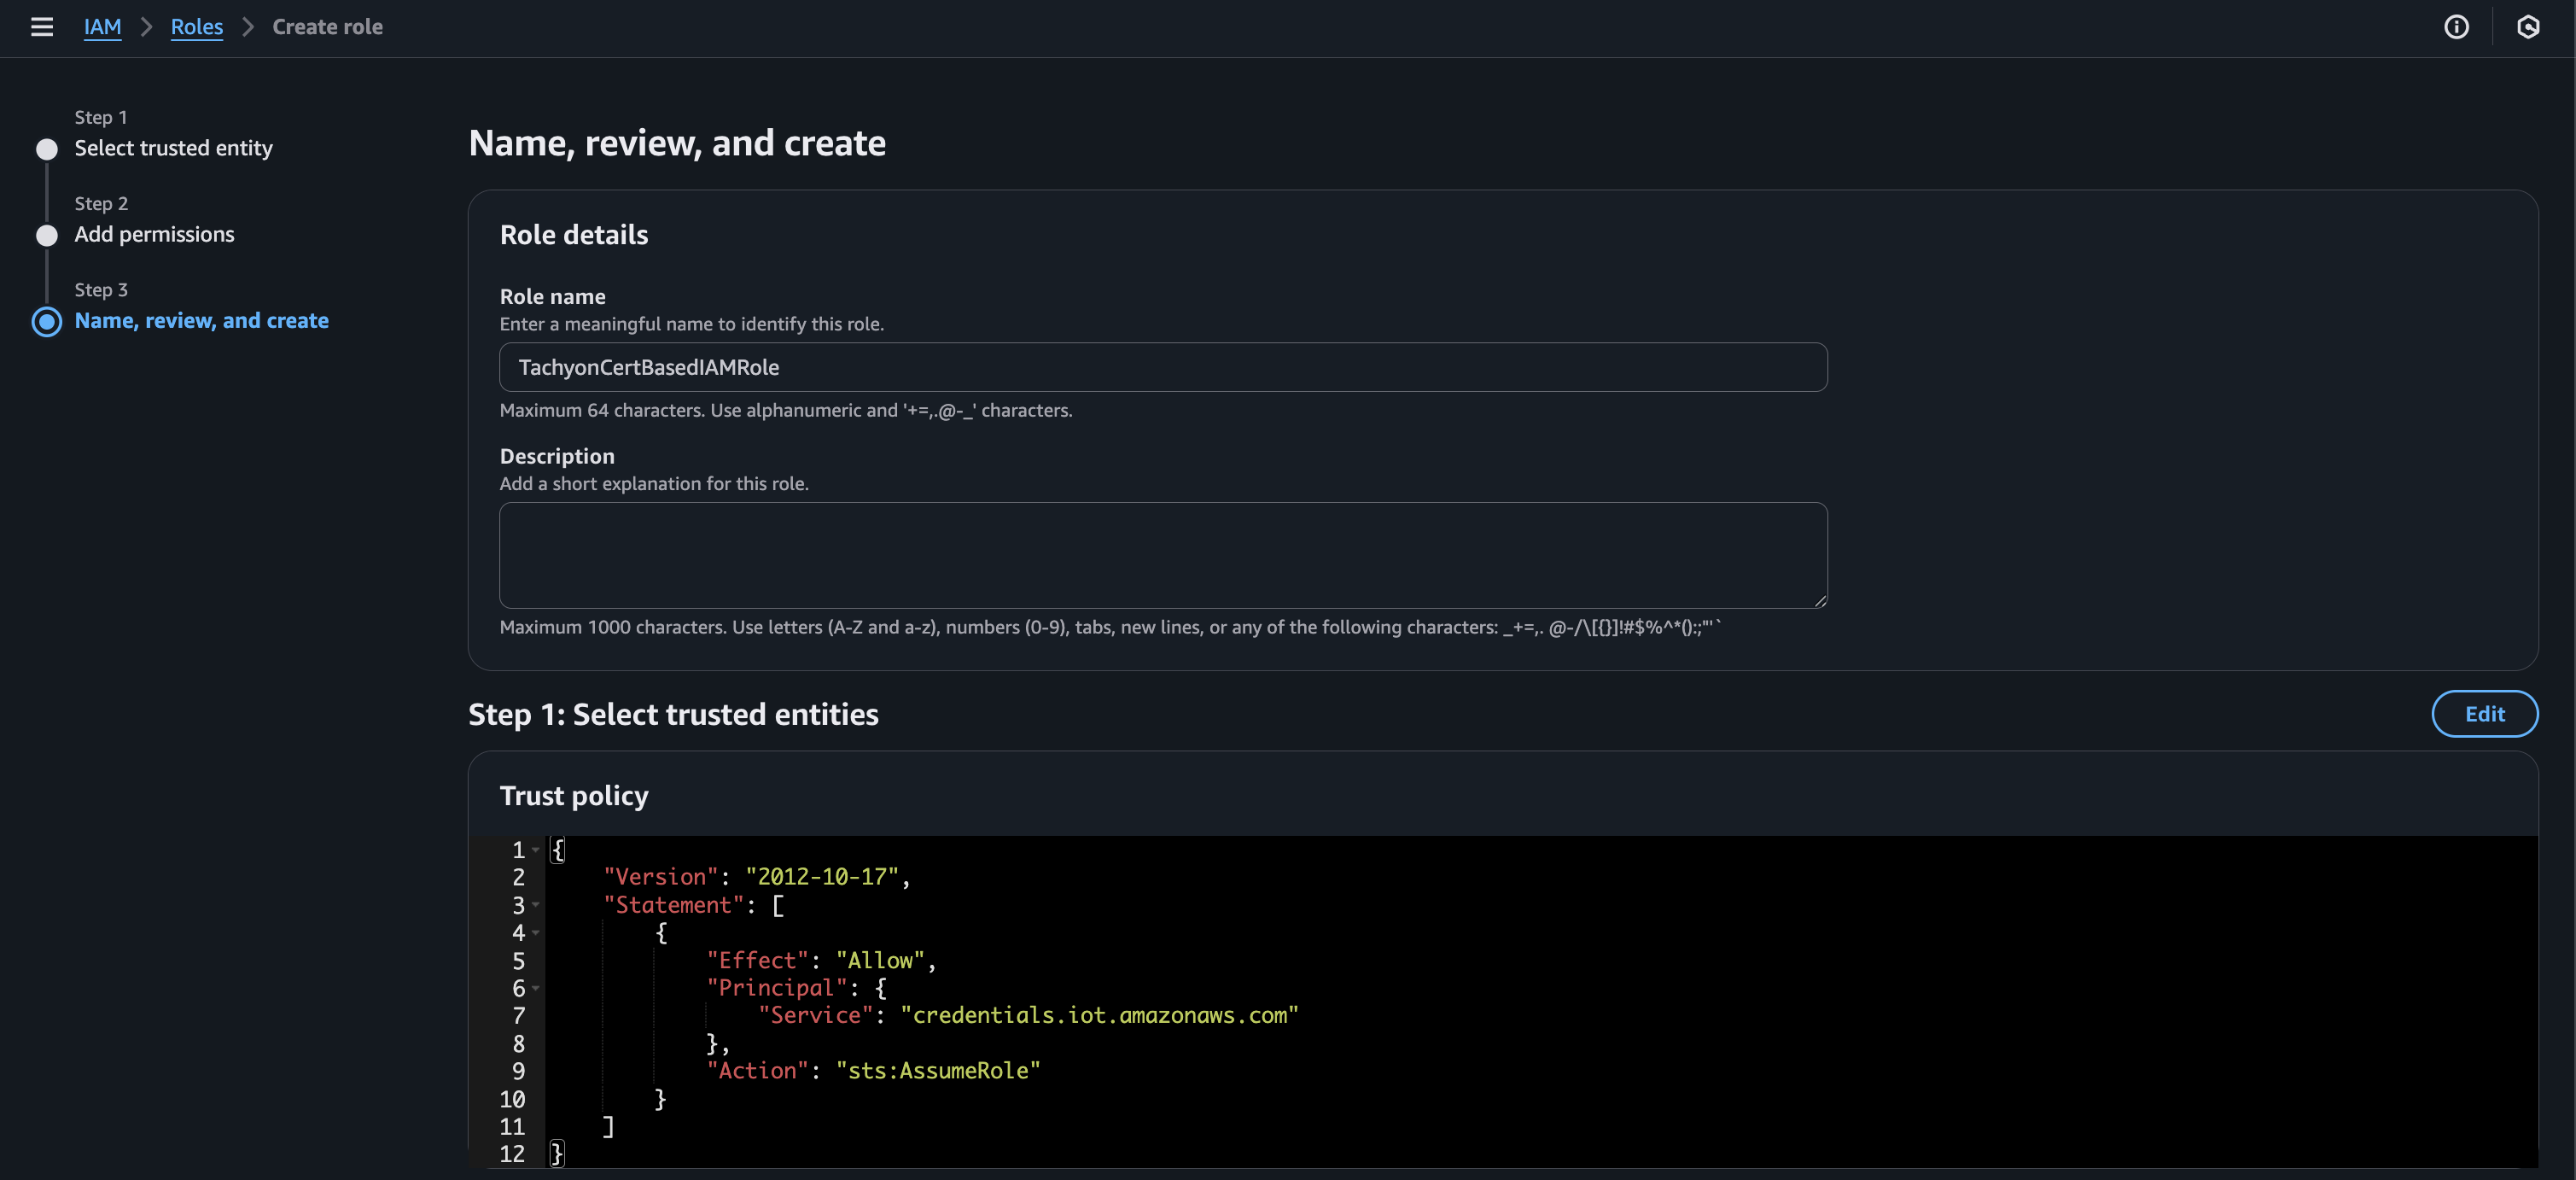2576x1180 pixels.
Task: Go to Add permissions step
Action: click(x=154, y=234)
